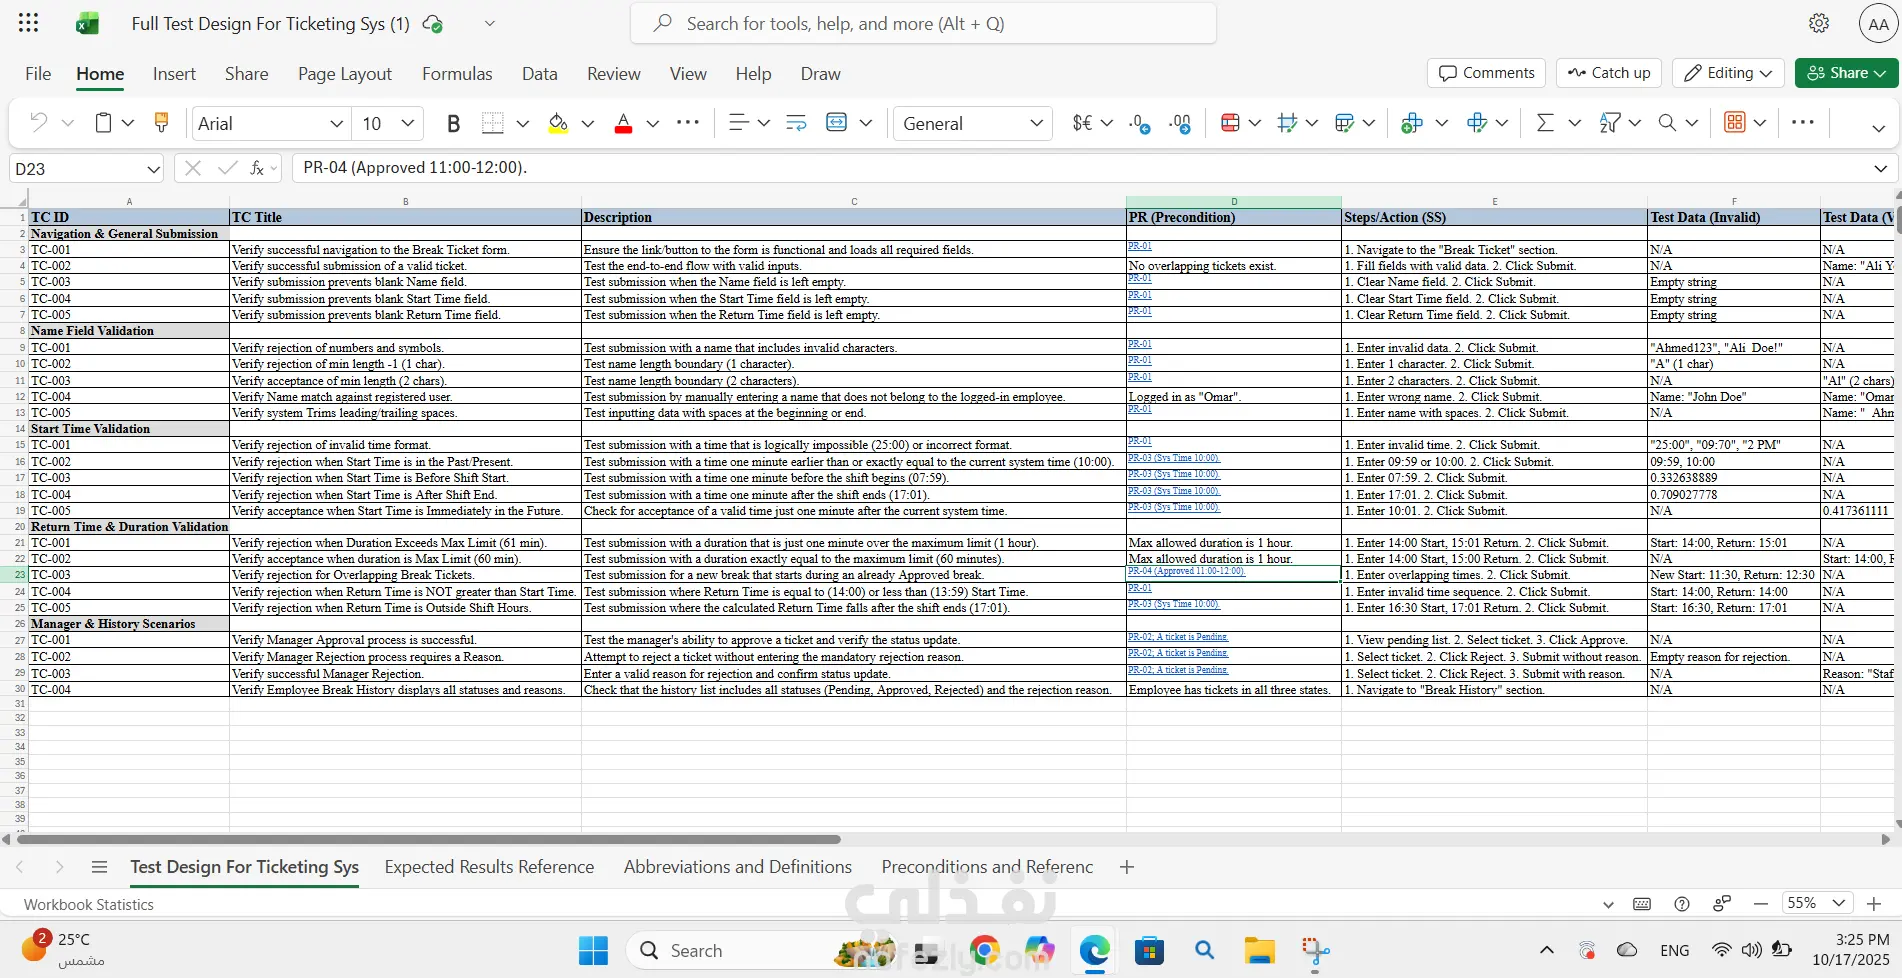Click the text alignment icon
Screen dimensions: 1902x978
coord(738,123)
